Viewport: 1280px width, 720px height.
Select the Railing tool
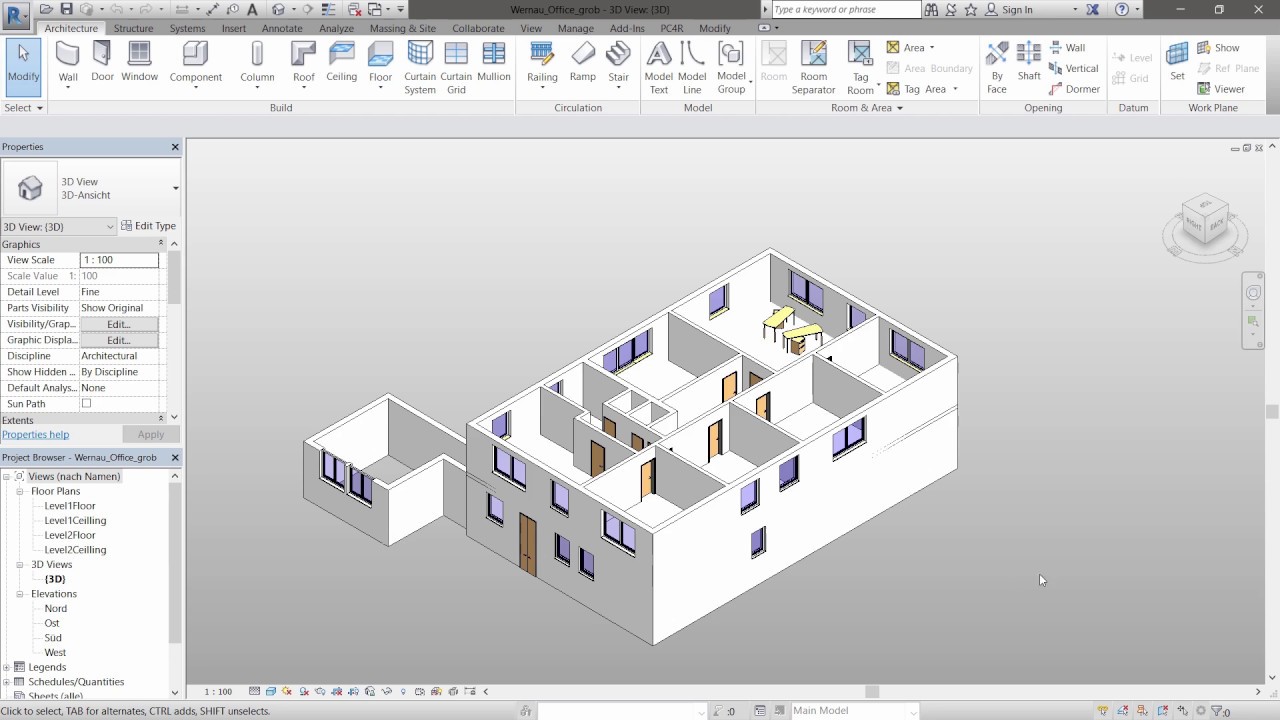click(x=542, y=64)
